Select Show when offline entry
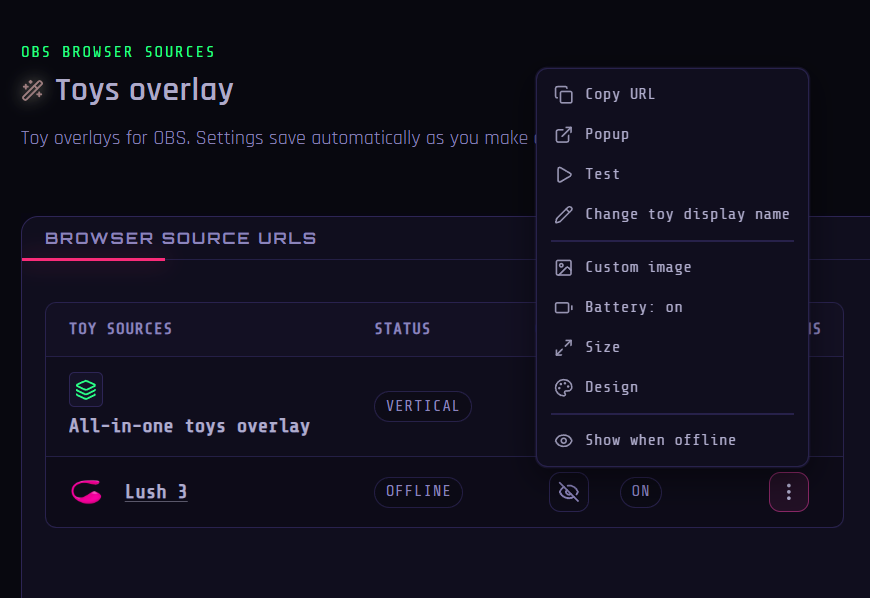Image resolution: width=870 pixels, height=598 pixels. pyautogui.click(x=672, y=440)
